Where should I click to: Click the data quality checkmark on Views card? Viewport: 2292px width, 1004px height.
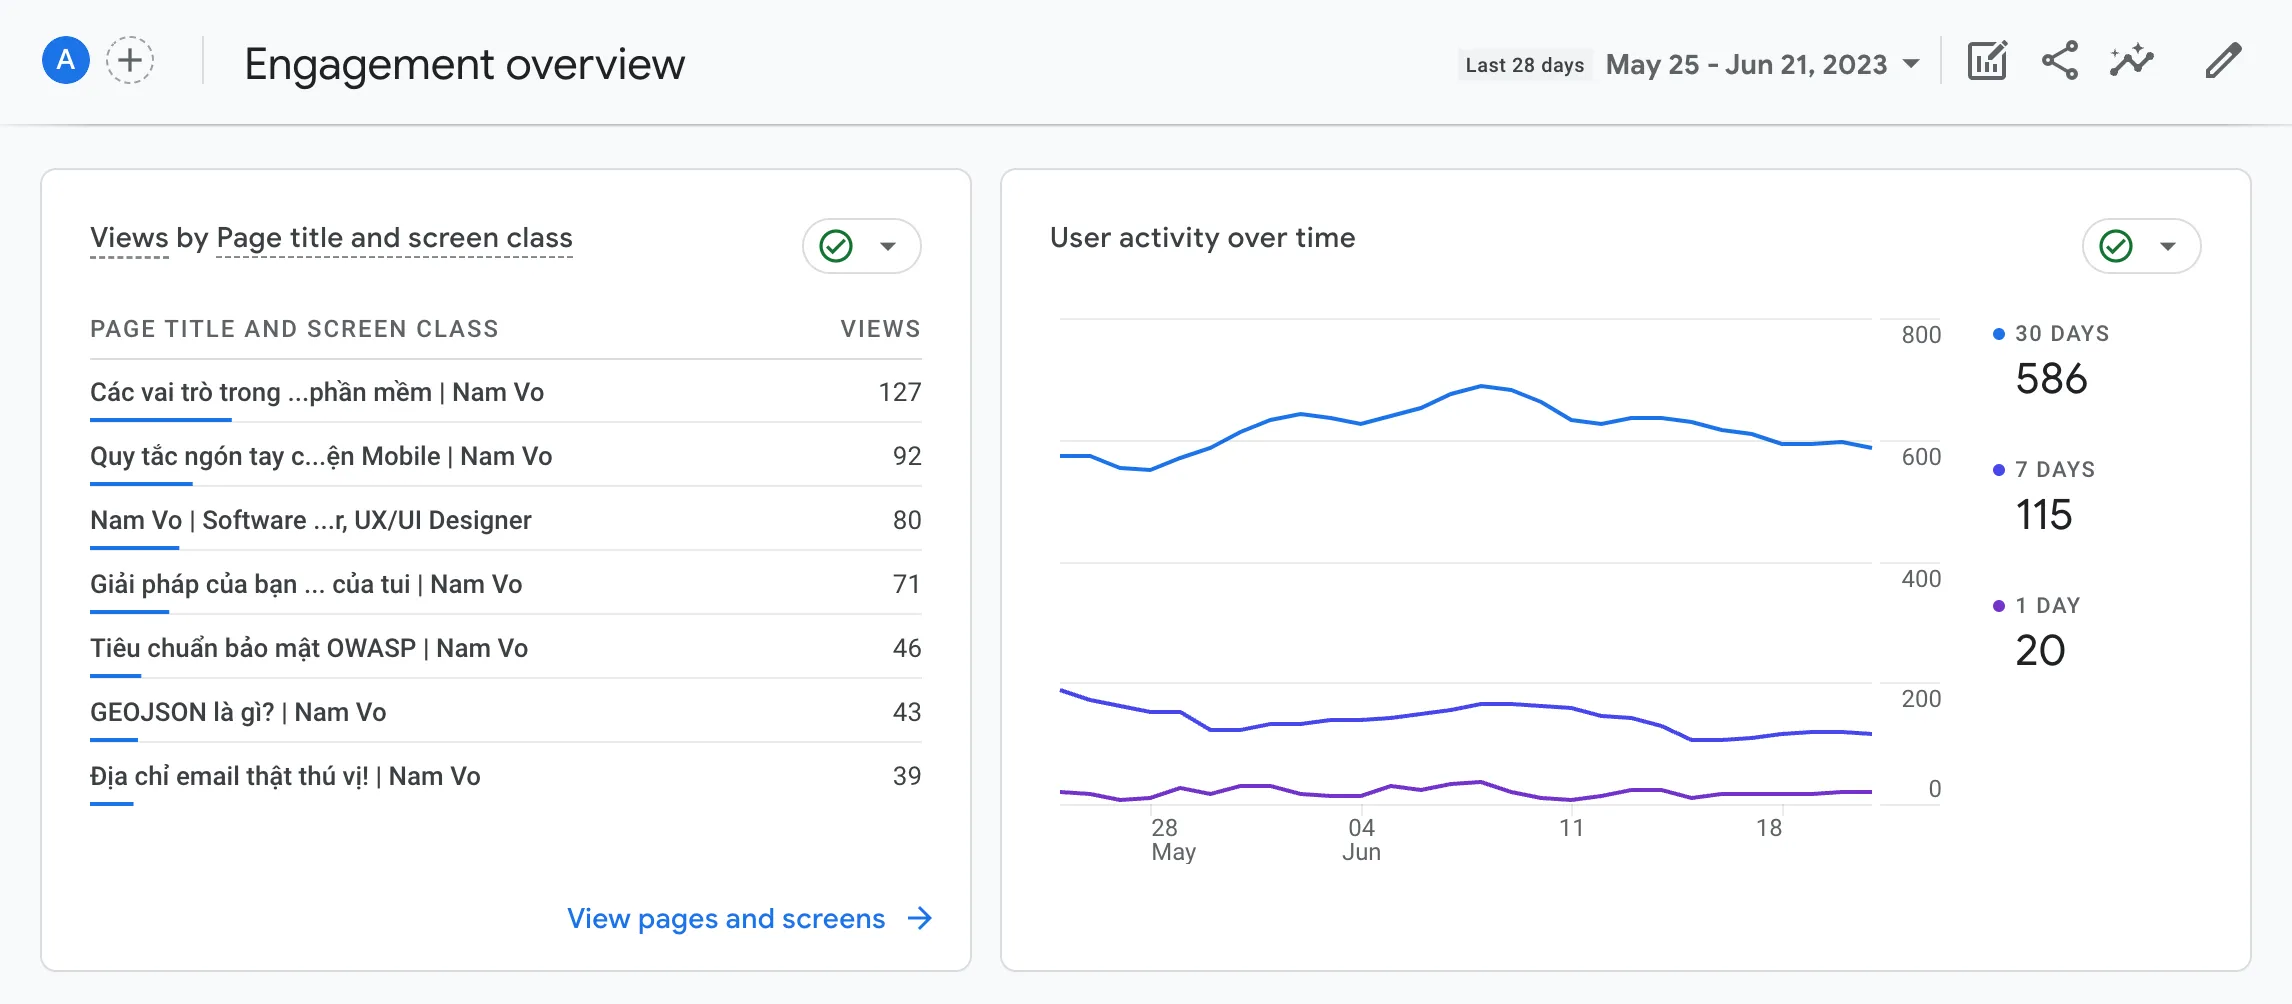click(x=838, y=245)
